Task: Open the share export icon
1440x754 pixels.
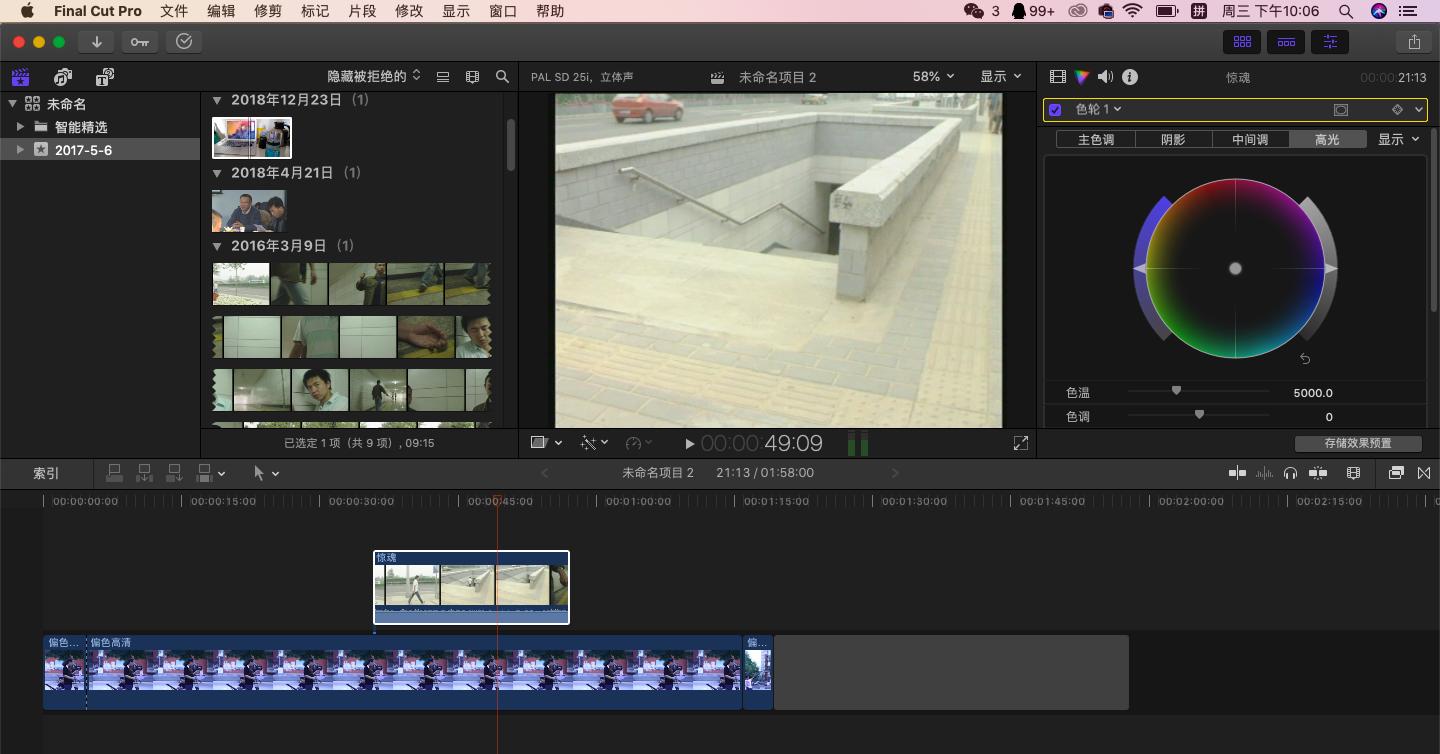Action: [1413, 42]
